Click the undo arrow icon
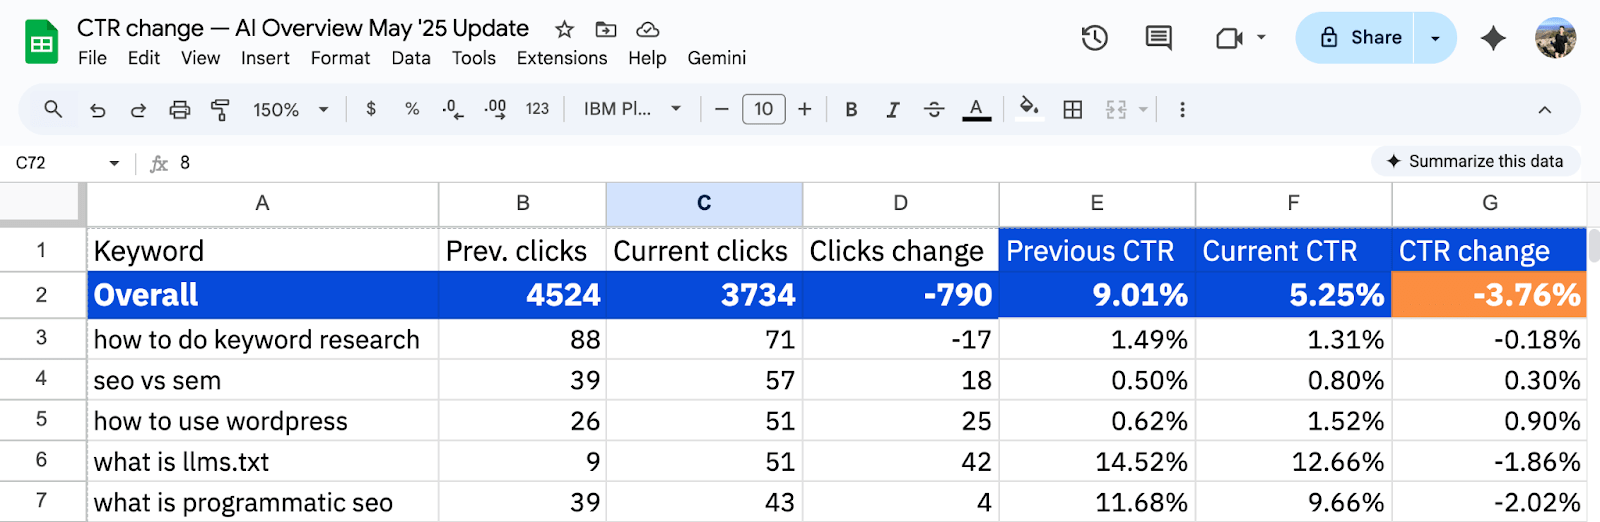 pyautogui.click(x=97, y=110)
